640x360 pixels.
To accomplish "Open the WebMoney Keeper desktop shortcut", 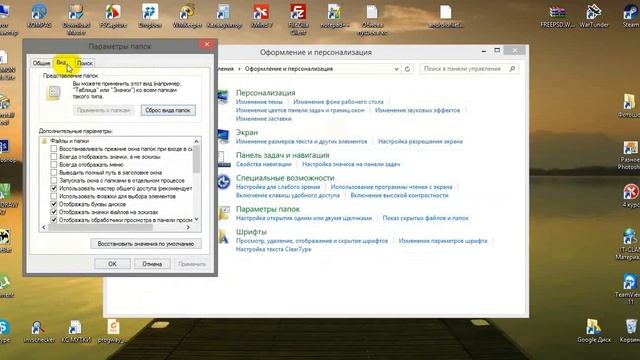I will [187, 16].
